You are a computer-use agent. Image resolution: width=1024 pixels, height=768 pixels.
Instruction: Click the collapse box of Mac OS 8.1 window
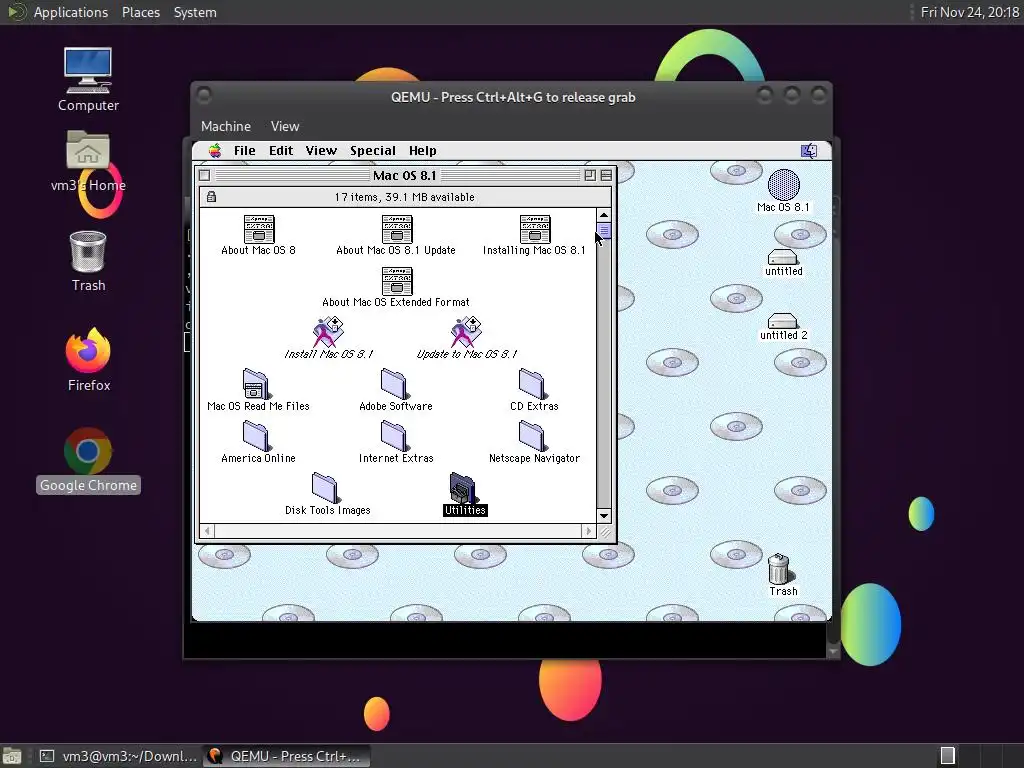pos(606,175)
